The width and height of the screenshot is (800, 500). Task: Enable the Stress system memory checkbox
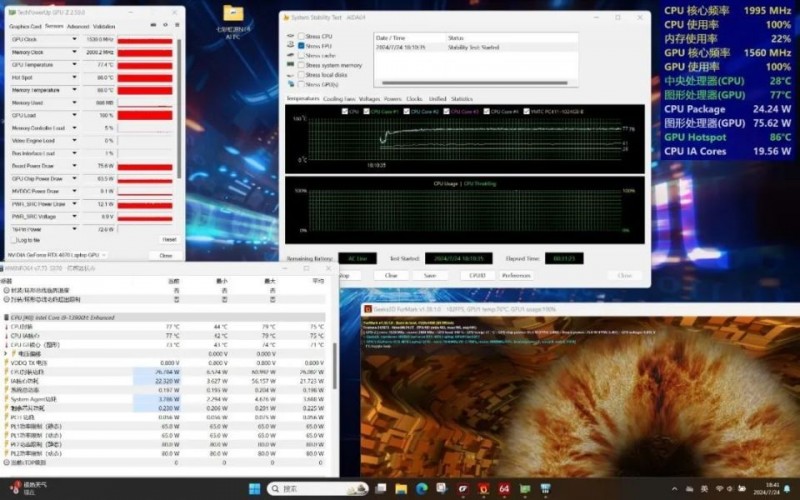coord(302,65)
